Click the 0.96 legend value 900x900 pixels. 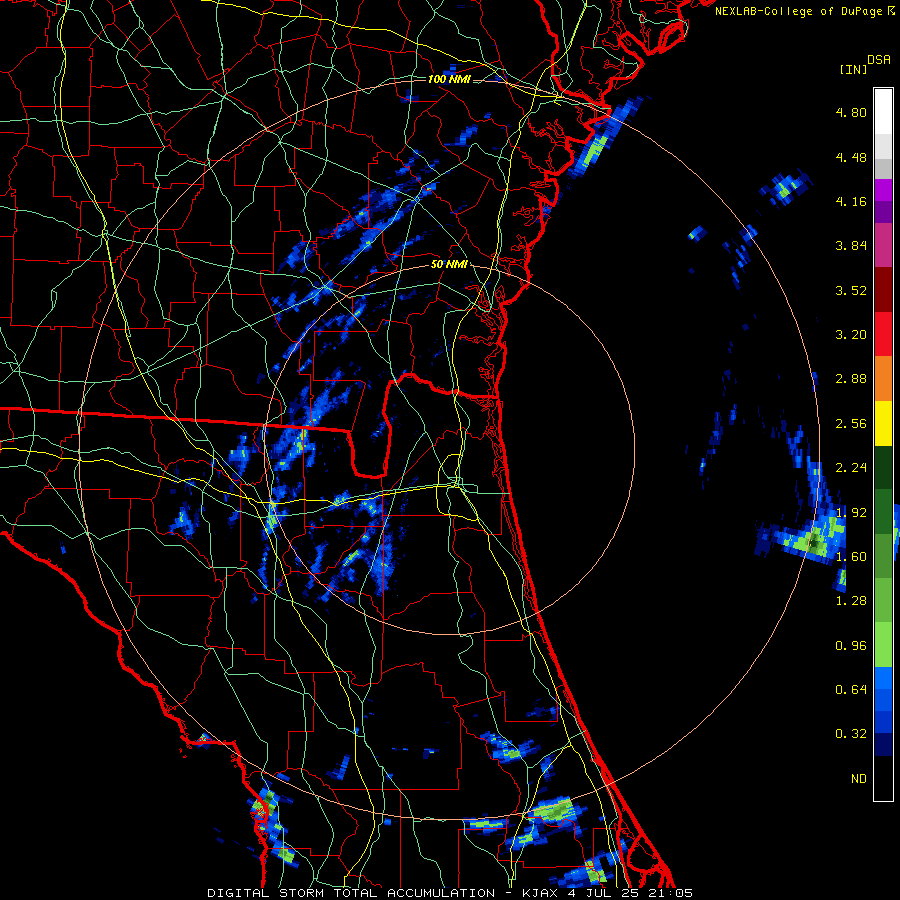pos(851,646)
